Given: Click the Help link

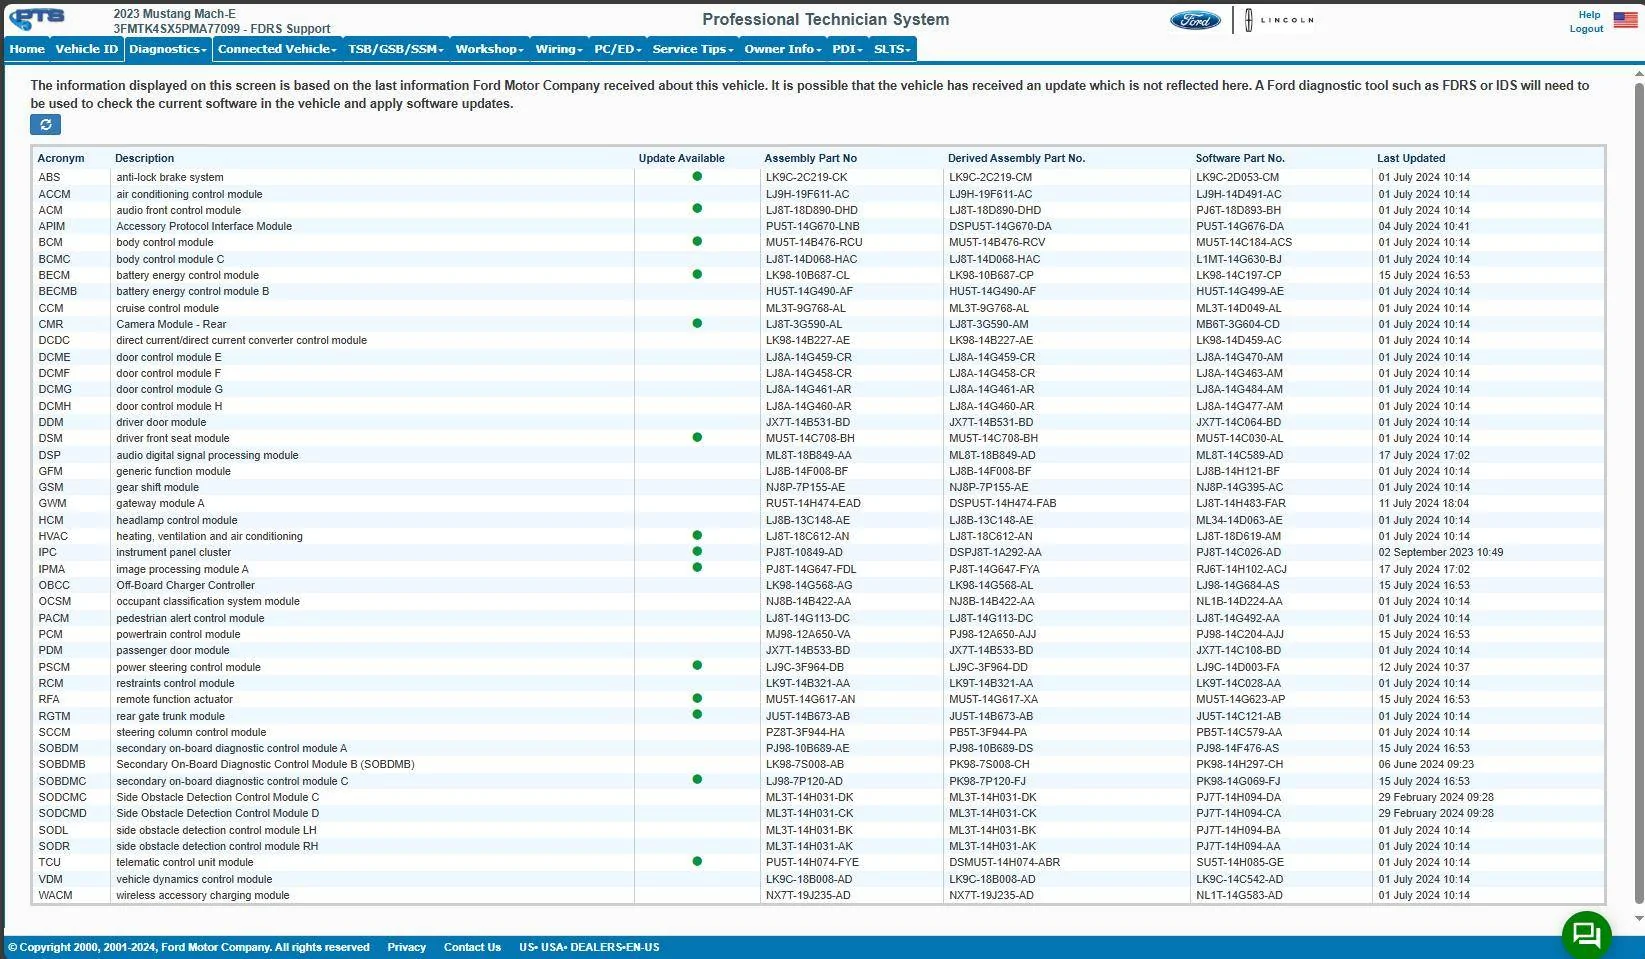Looking at the screenshot, I should tap(1589, 15).
